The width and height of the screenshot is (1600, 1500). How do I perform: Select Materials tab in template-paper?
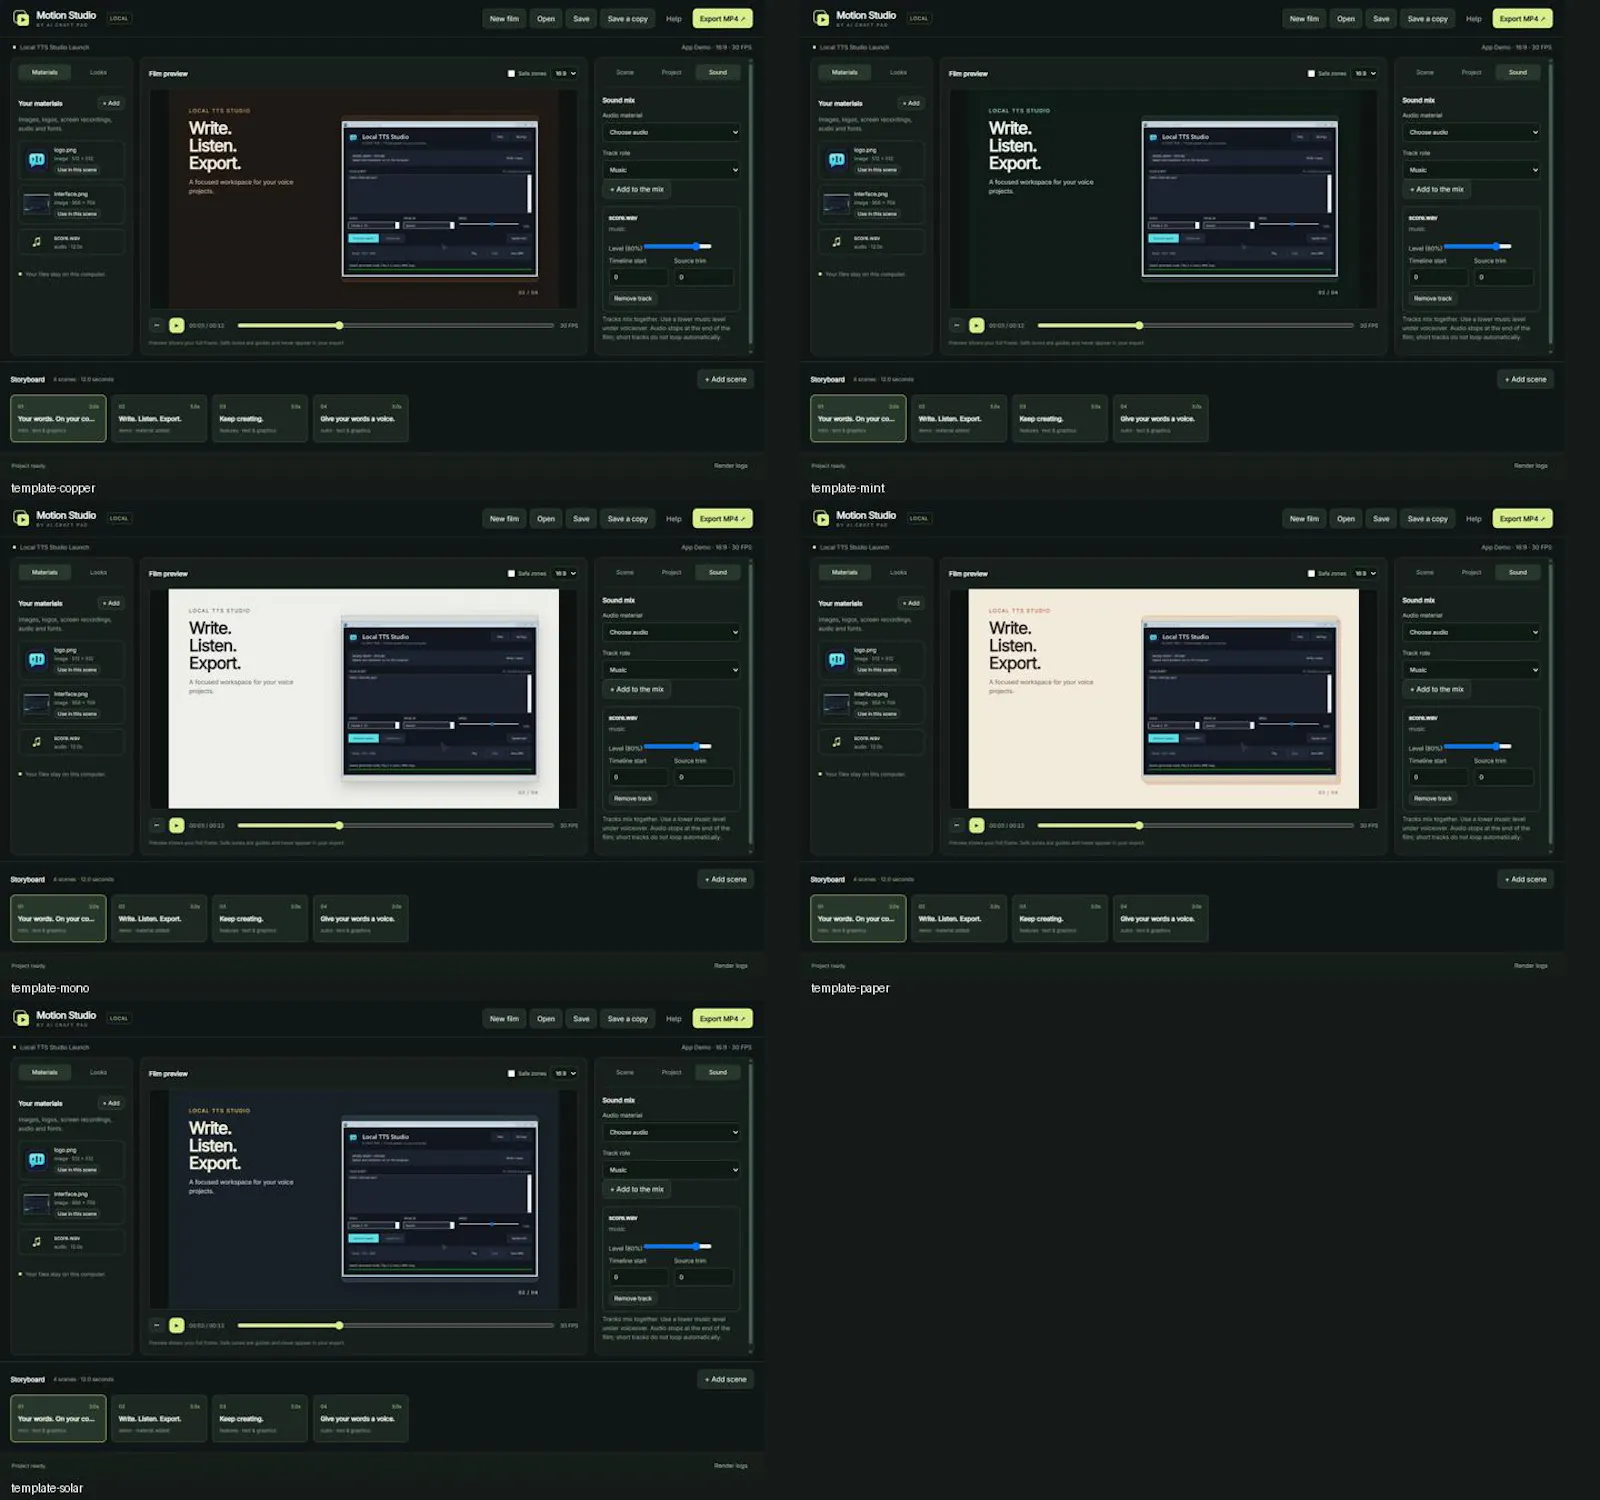coord(845,572)
